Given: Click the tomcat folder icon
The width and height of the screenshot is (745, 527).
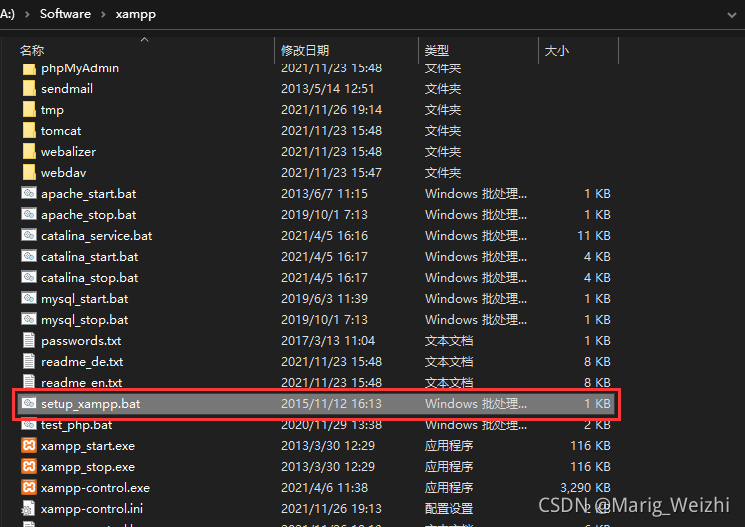Looking at the screenshot, I should tap(29, 130).
